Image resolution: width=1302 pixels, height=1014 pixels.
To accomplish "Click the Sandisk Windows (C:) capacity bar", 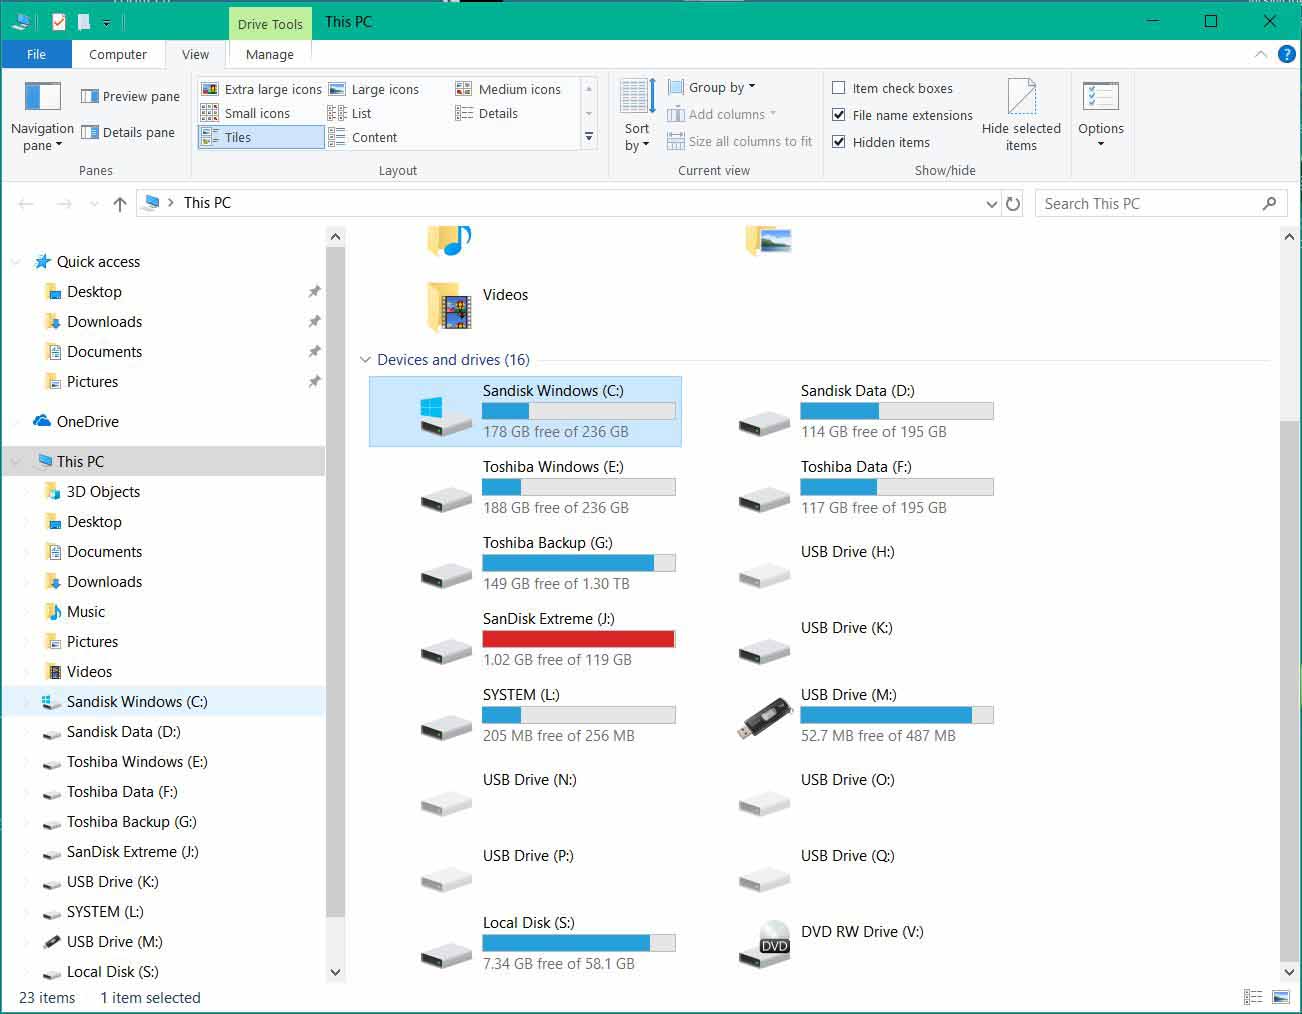I will pyautogui.click(x=578, y=411).
